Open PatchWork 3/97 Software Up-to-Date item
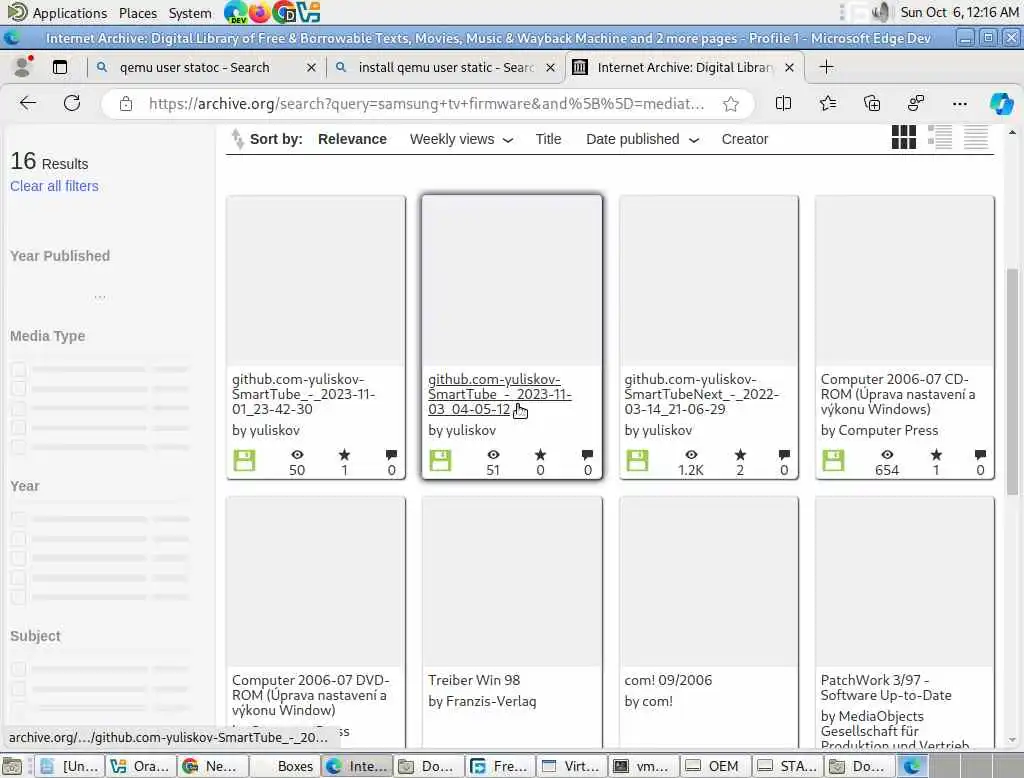 tap(886, 687)
